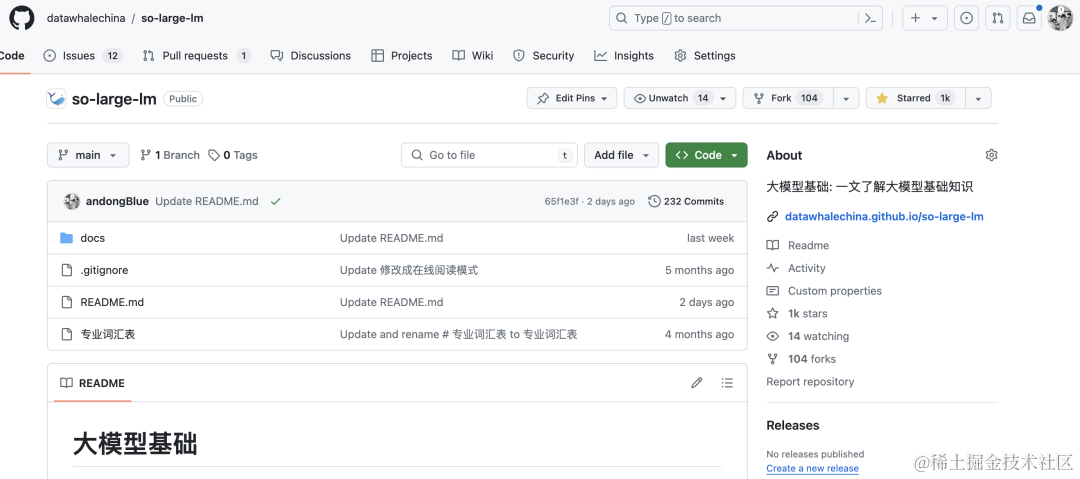Open the 专业词汇表 file name
The height and width of the screenshot is (479, 1080).
[x=107, y=334]
